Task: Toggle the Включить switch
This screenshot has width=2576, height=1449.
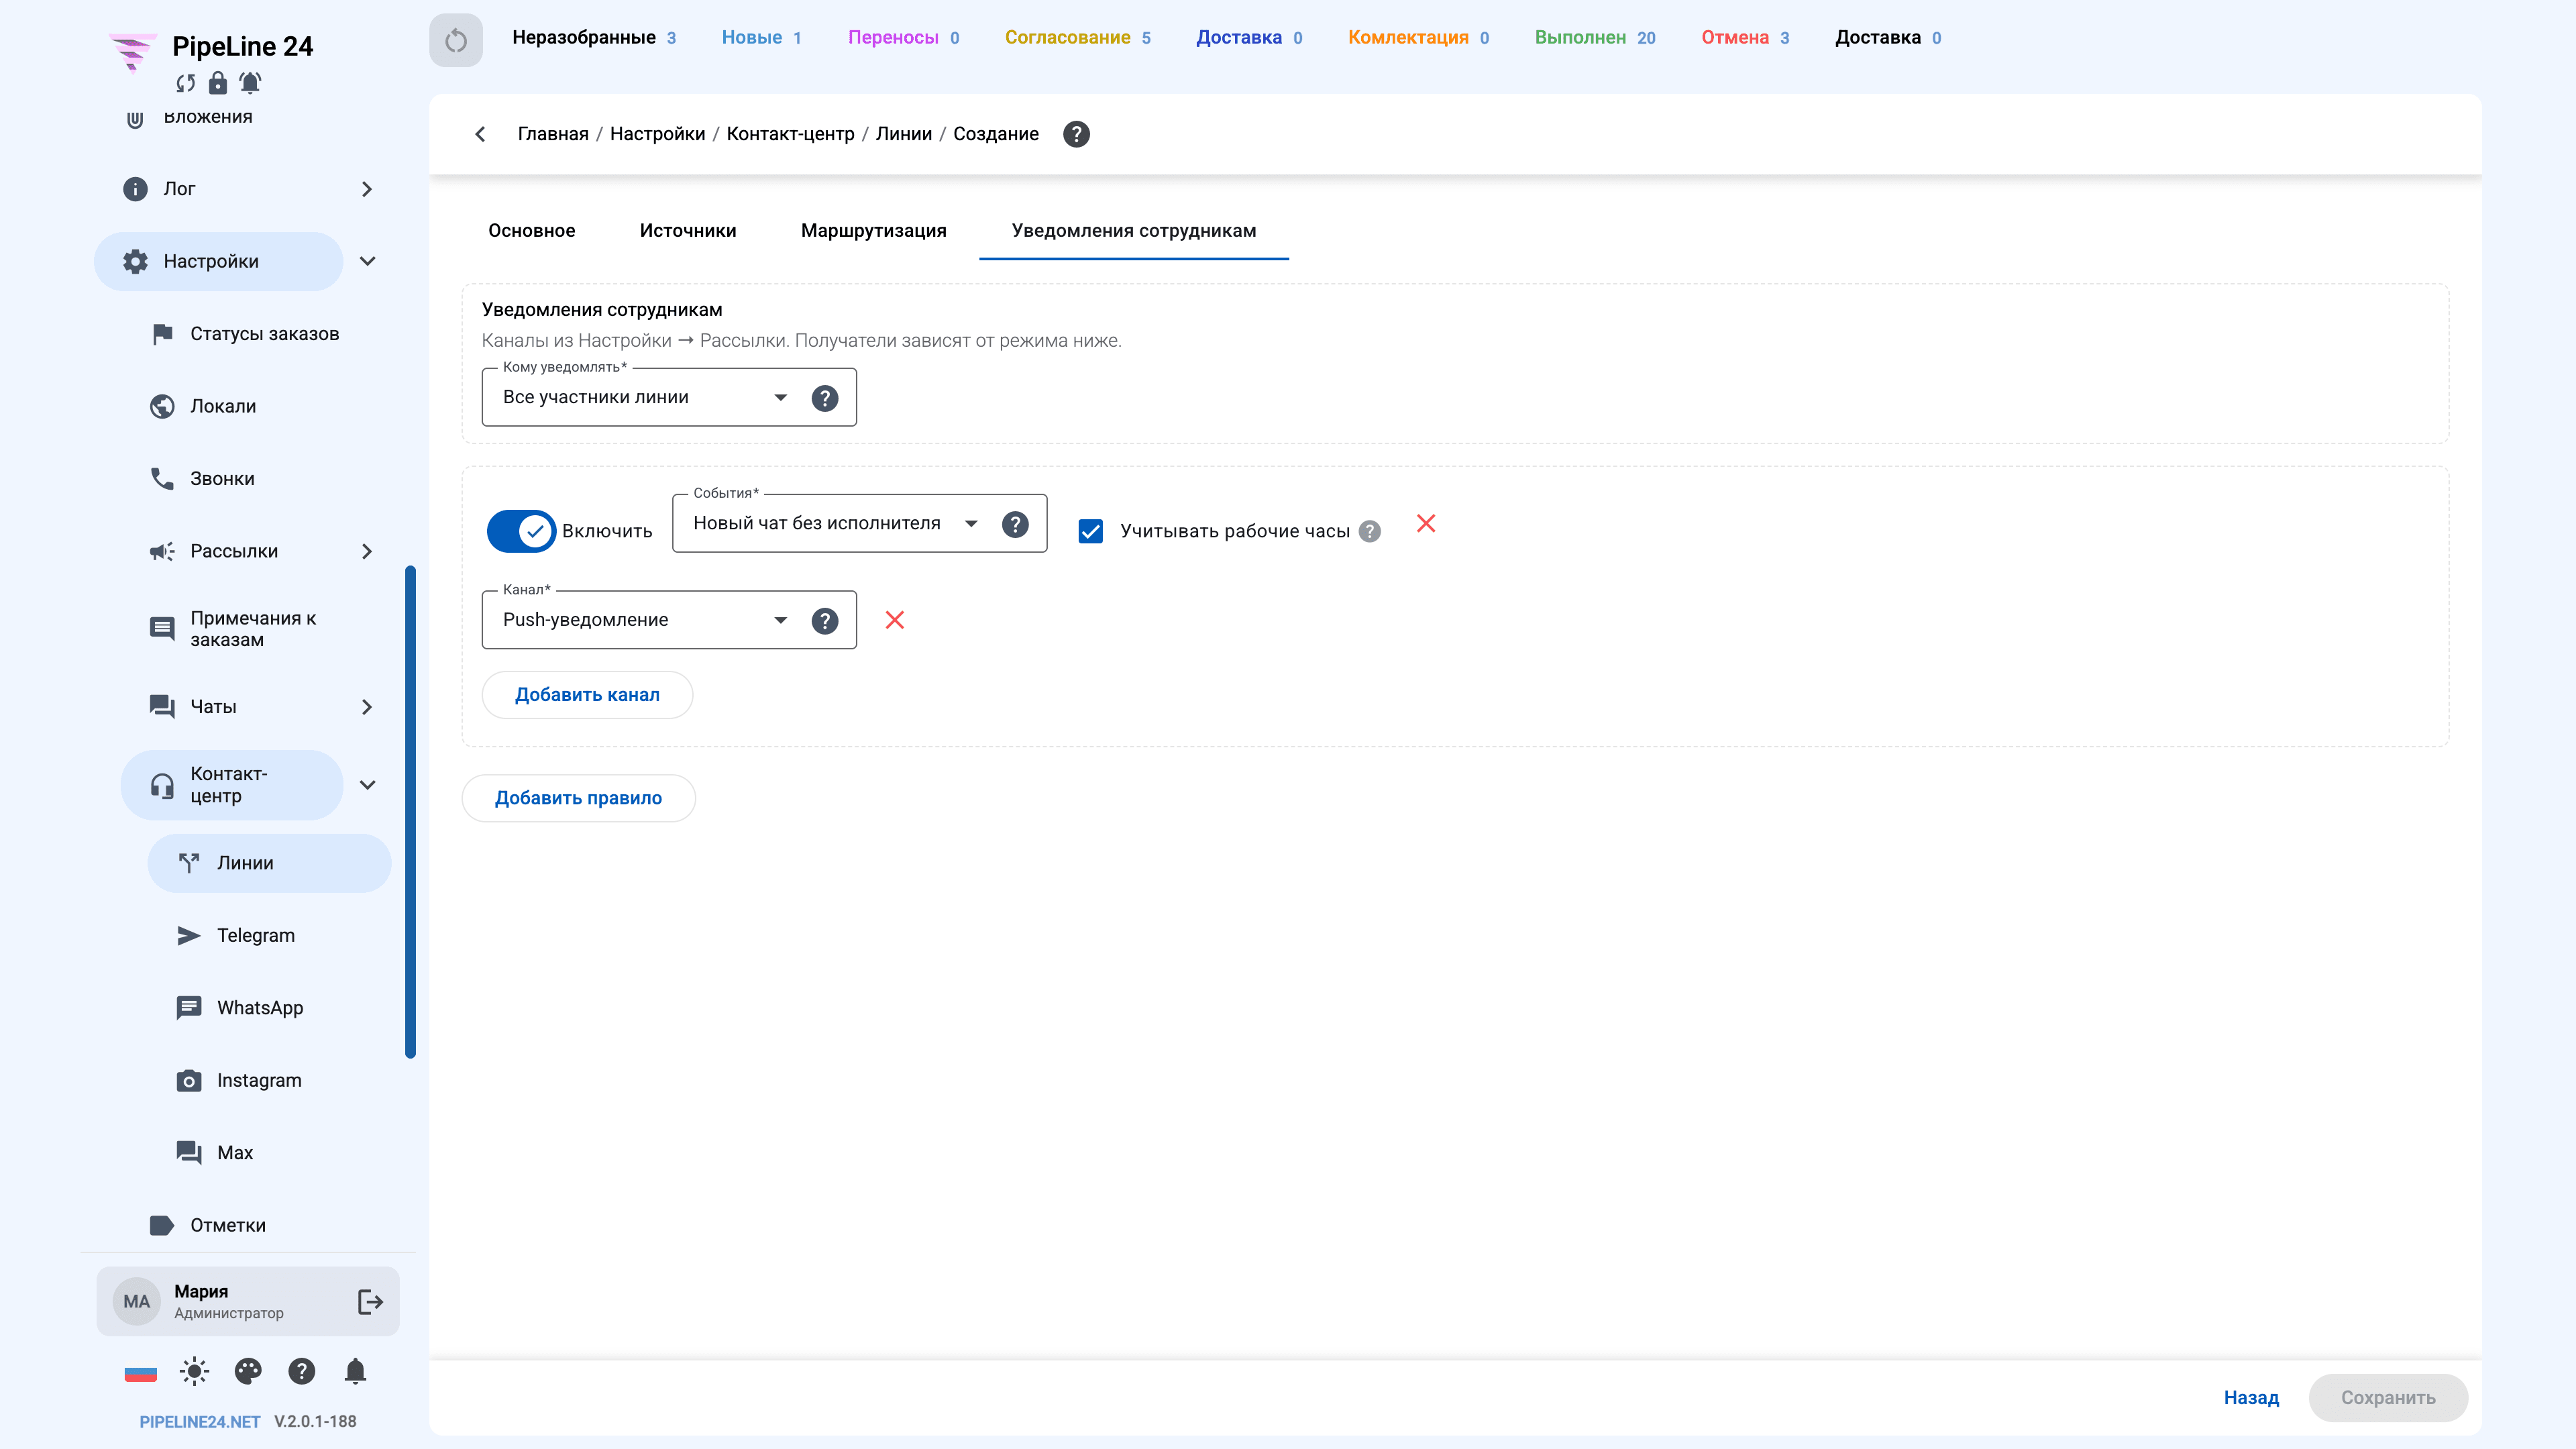Action: (521, 531)
